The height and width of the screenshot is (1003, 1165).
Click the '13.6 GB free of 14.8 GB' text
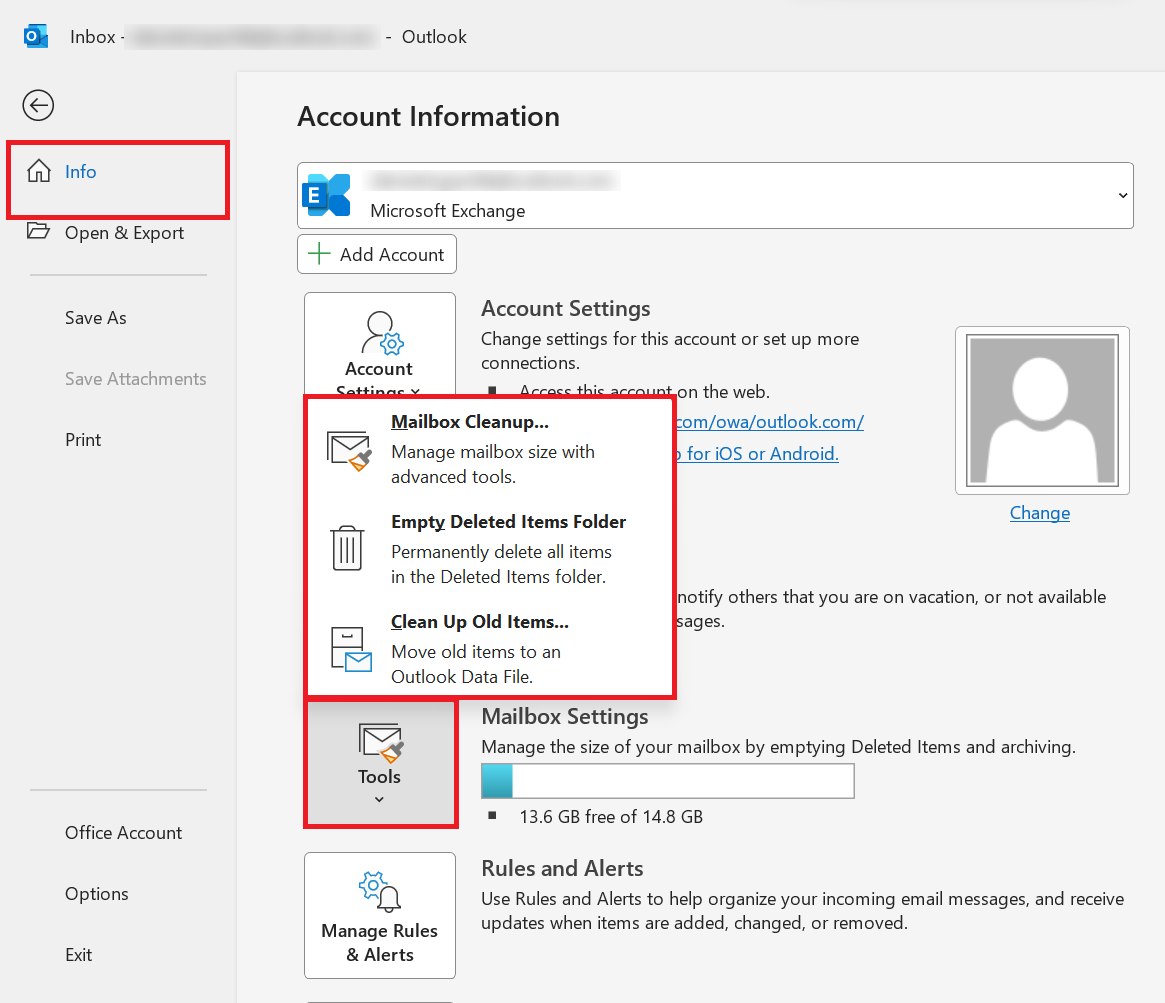coord(611,817)
